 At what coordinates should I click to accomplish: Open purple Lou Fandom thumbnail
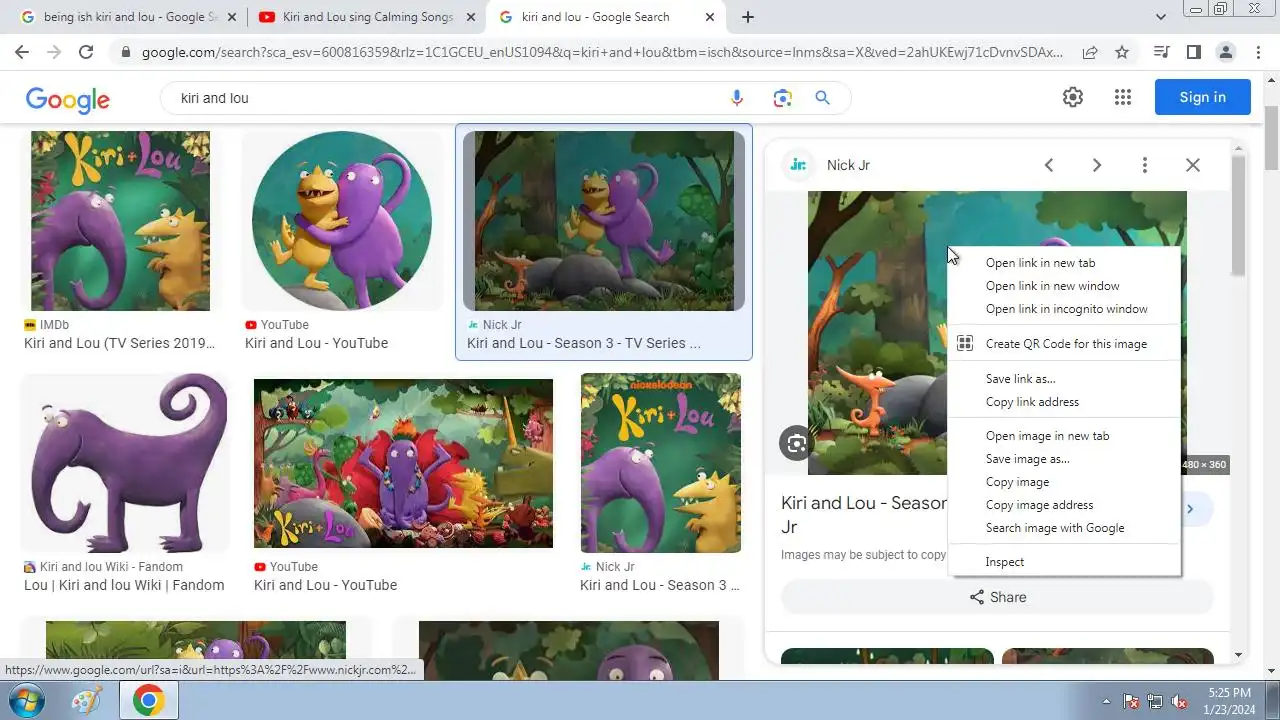(126, 464)
